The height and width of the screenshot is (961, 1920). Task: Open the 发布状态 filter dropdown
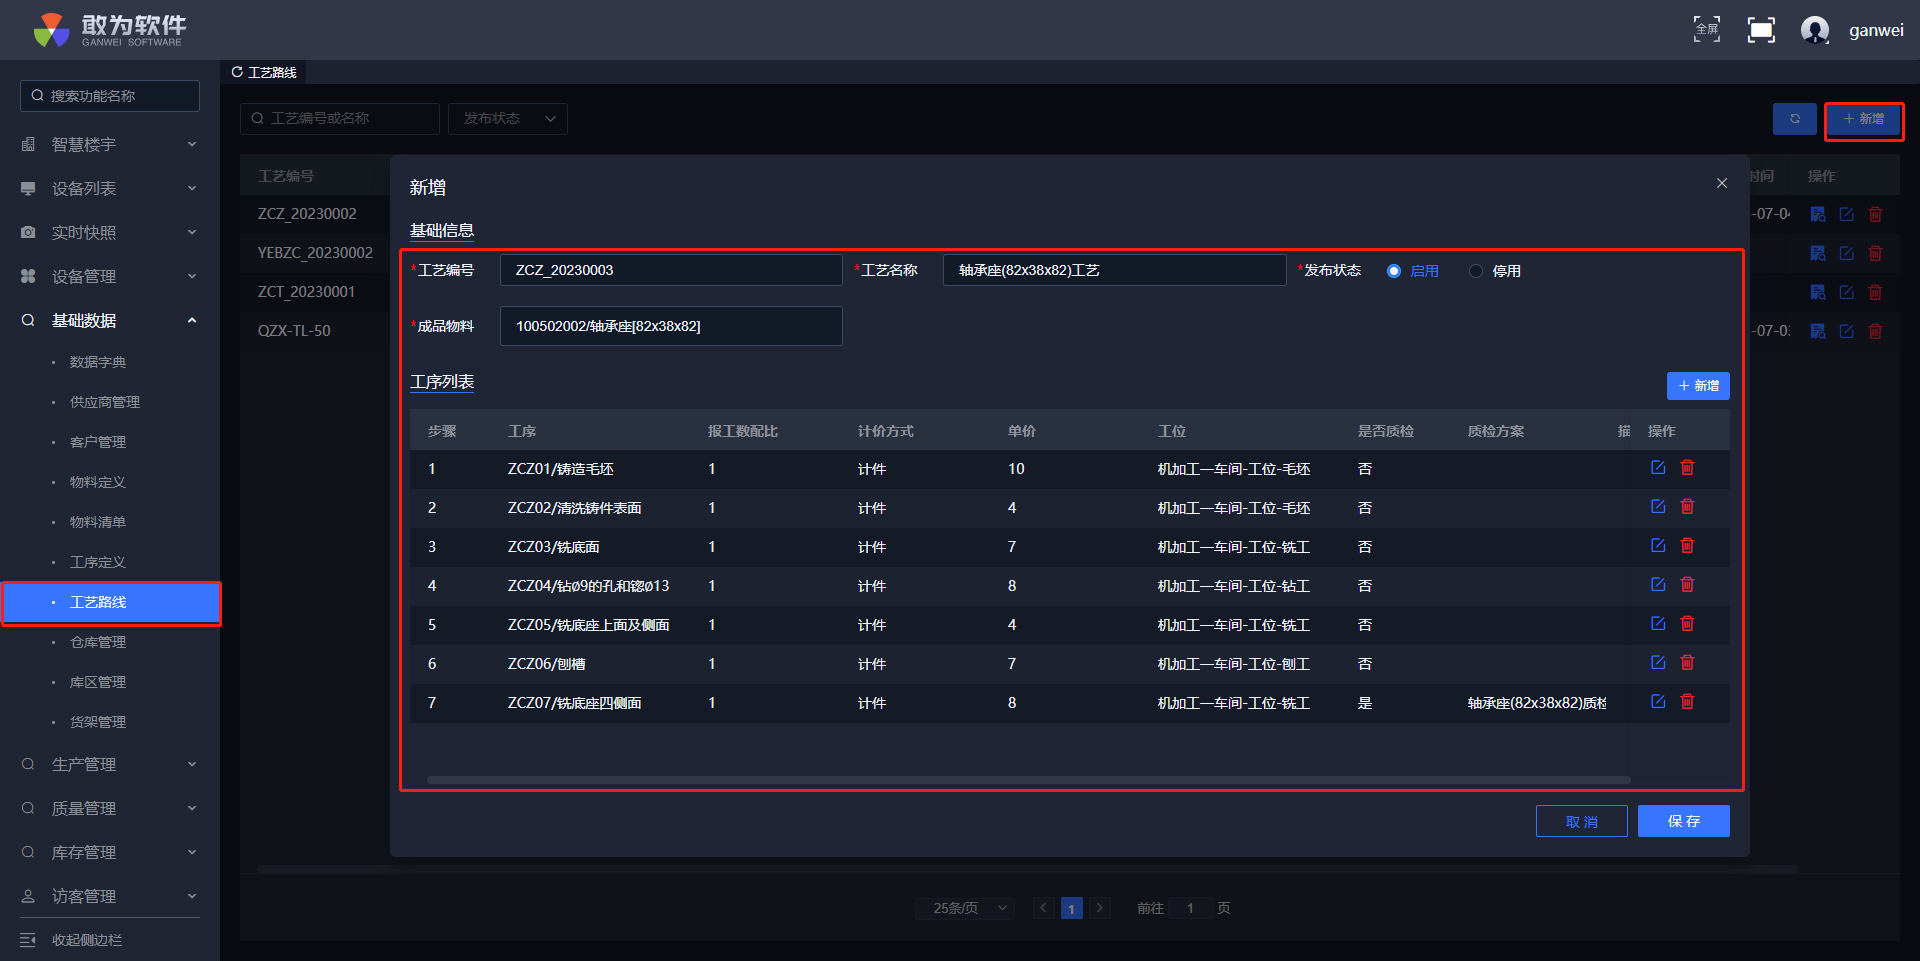508,119
